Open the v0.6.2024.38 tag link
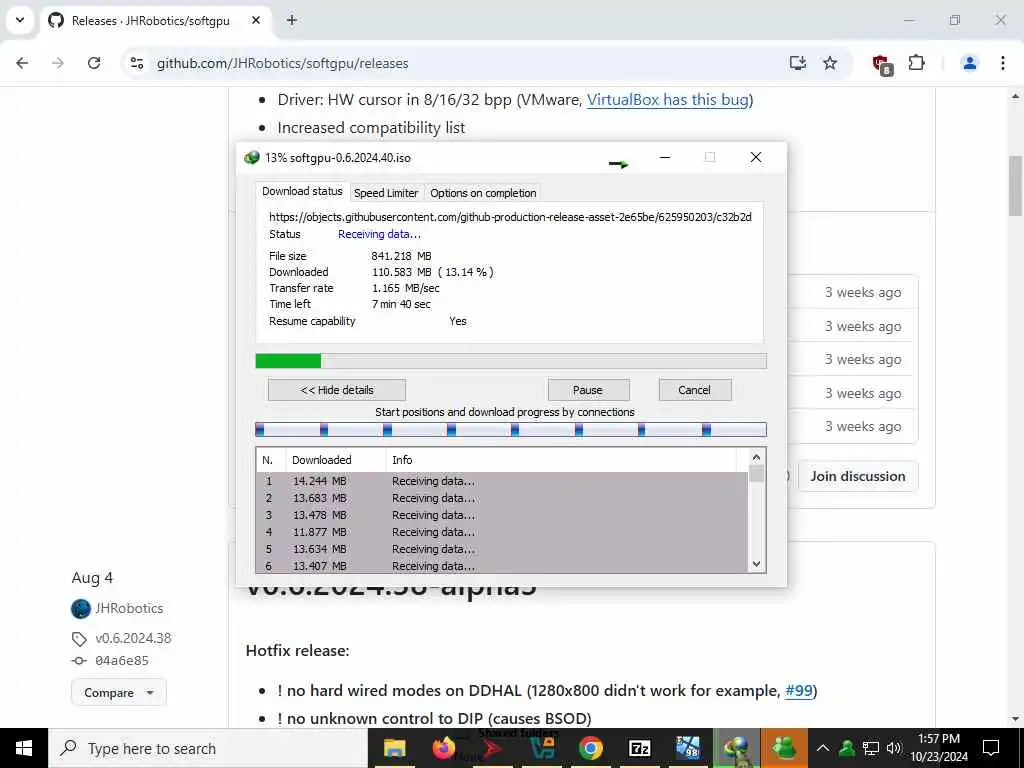The height and width of the screenshot is (768, 1024). pos(133,638)
